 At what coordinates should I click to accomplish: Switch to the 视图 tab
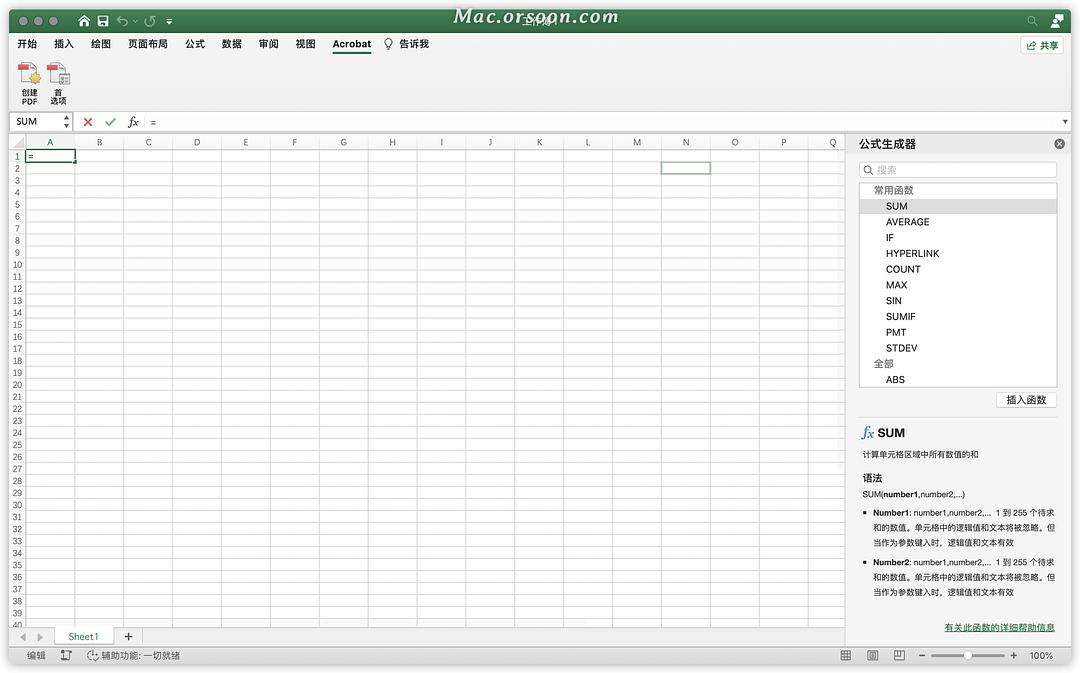(x=305, y=44)
